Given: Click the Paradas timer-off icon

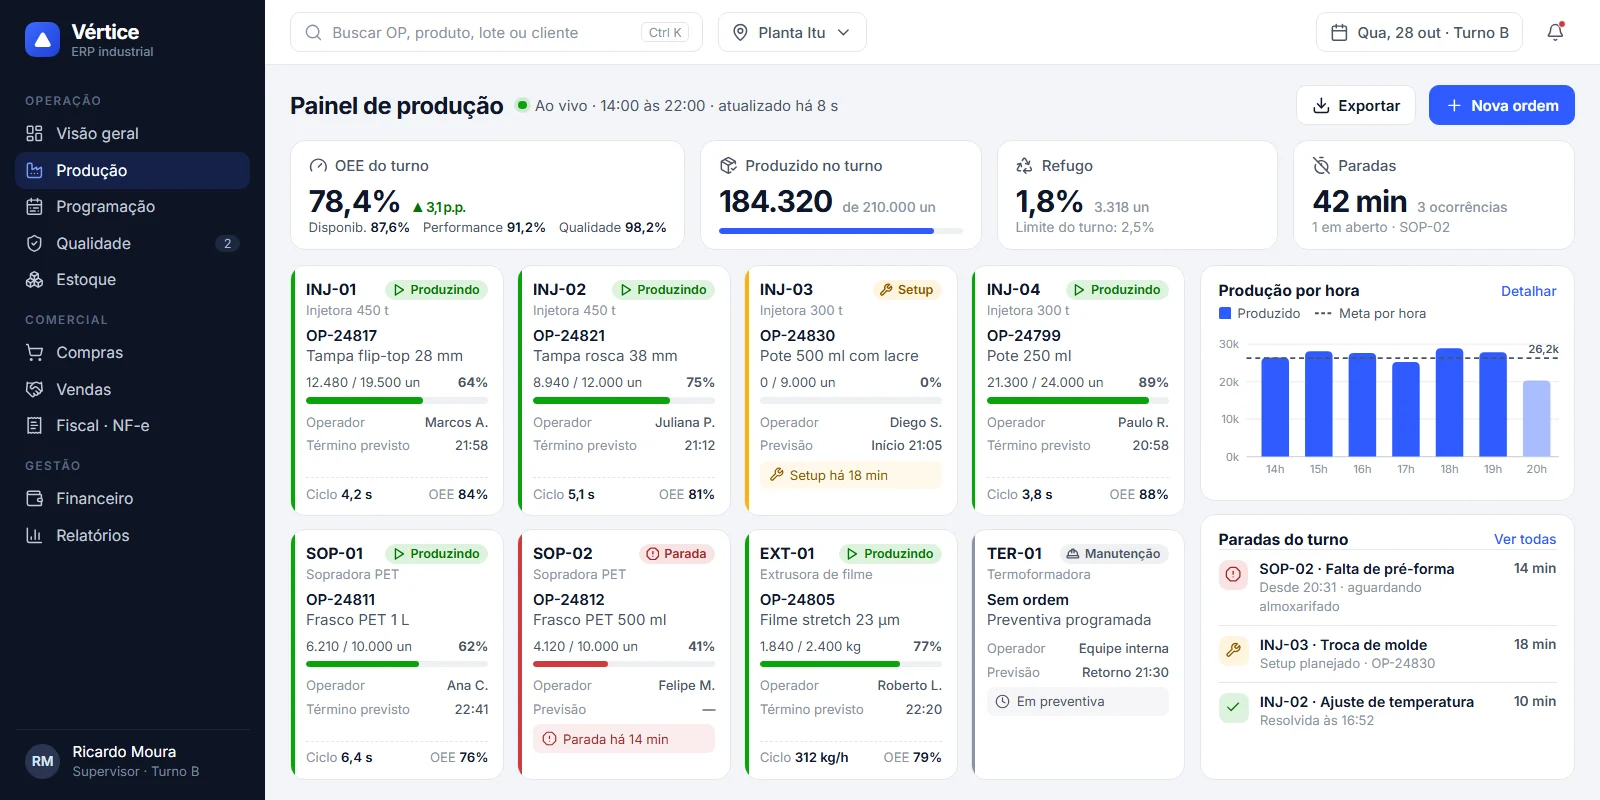Looking at the screenshot, I should click(1321, 166).
